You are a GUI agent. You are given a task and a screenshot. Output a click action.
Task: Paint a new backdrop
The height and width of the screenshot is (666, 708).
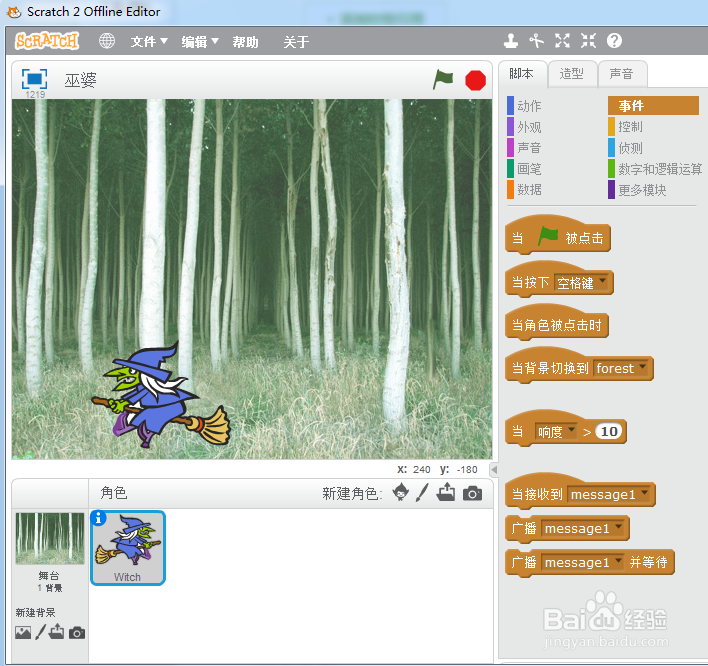pyautogui.click(x=40, y=632)
